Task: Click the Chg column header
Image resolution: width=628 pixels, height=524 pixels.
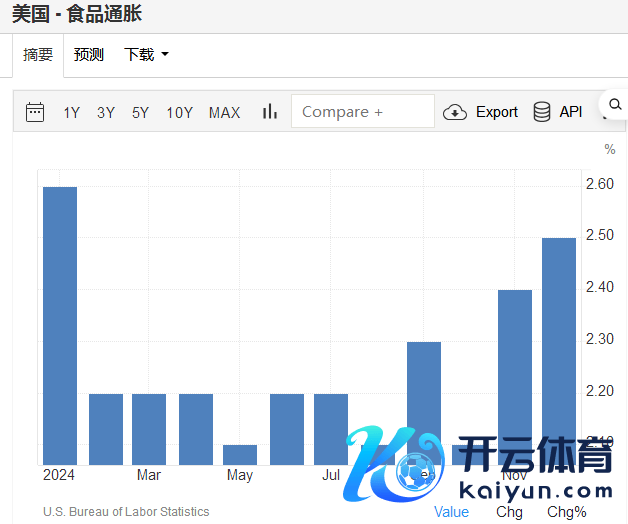Action: pyautogui.click(x=509, y=512)
